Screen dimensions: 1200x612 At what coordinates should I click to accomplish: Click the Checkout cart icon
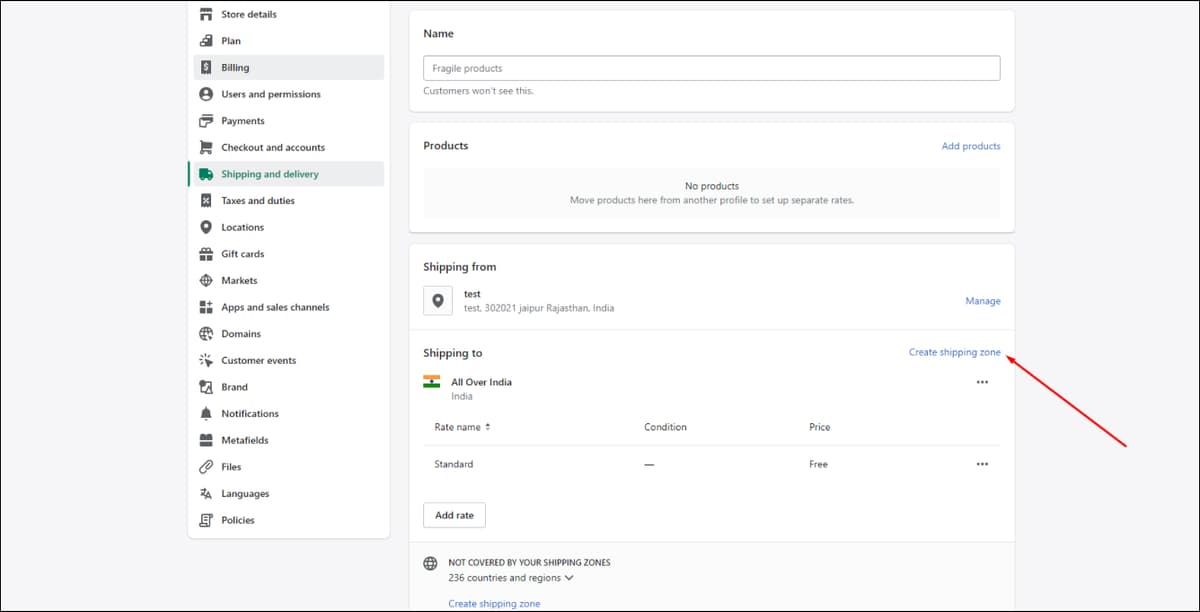206,147
